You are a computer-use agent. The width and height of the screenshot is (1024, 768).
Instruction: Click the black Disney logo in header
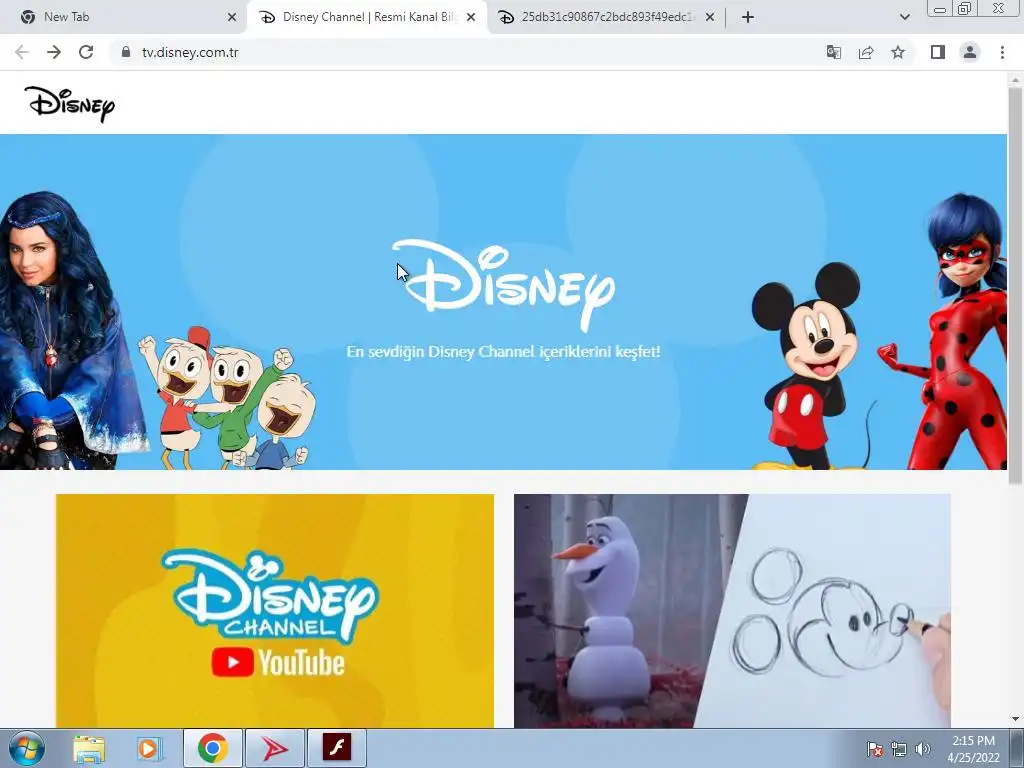[x=69, y=104]
